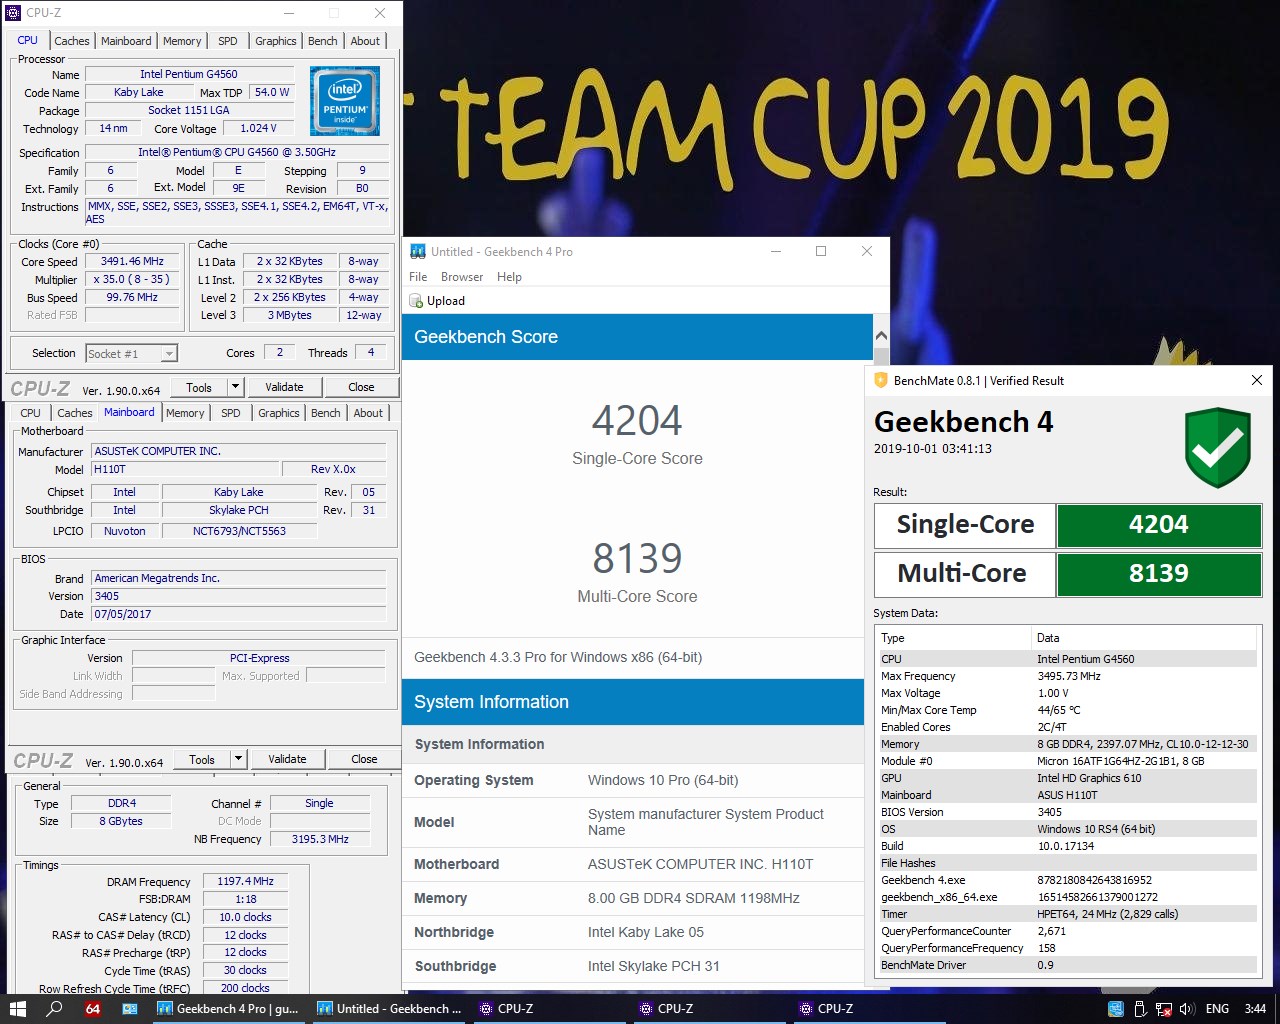Click Single-Core score 4204 in BenchMate
The image size is (1280, 1024).
click(1159, 525)
